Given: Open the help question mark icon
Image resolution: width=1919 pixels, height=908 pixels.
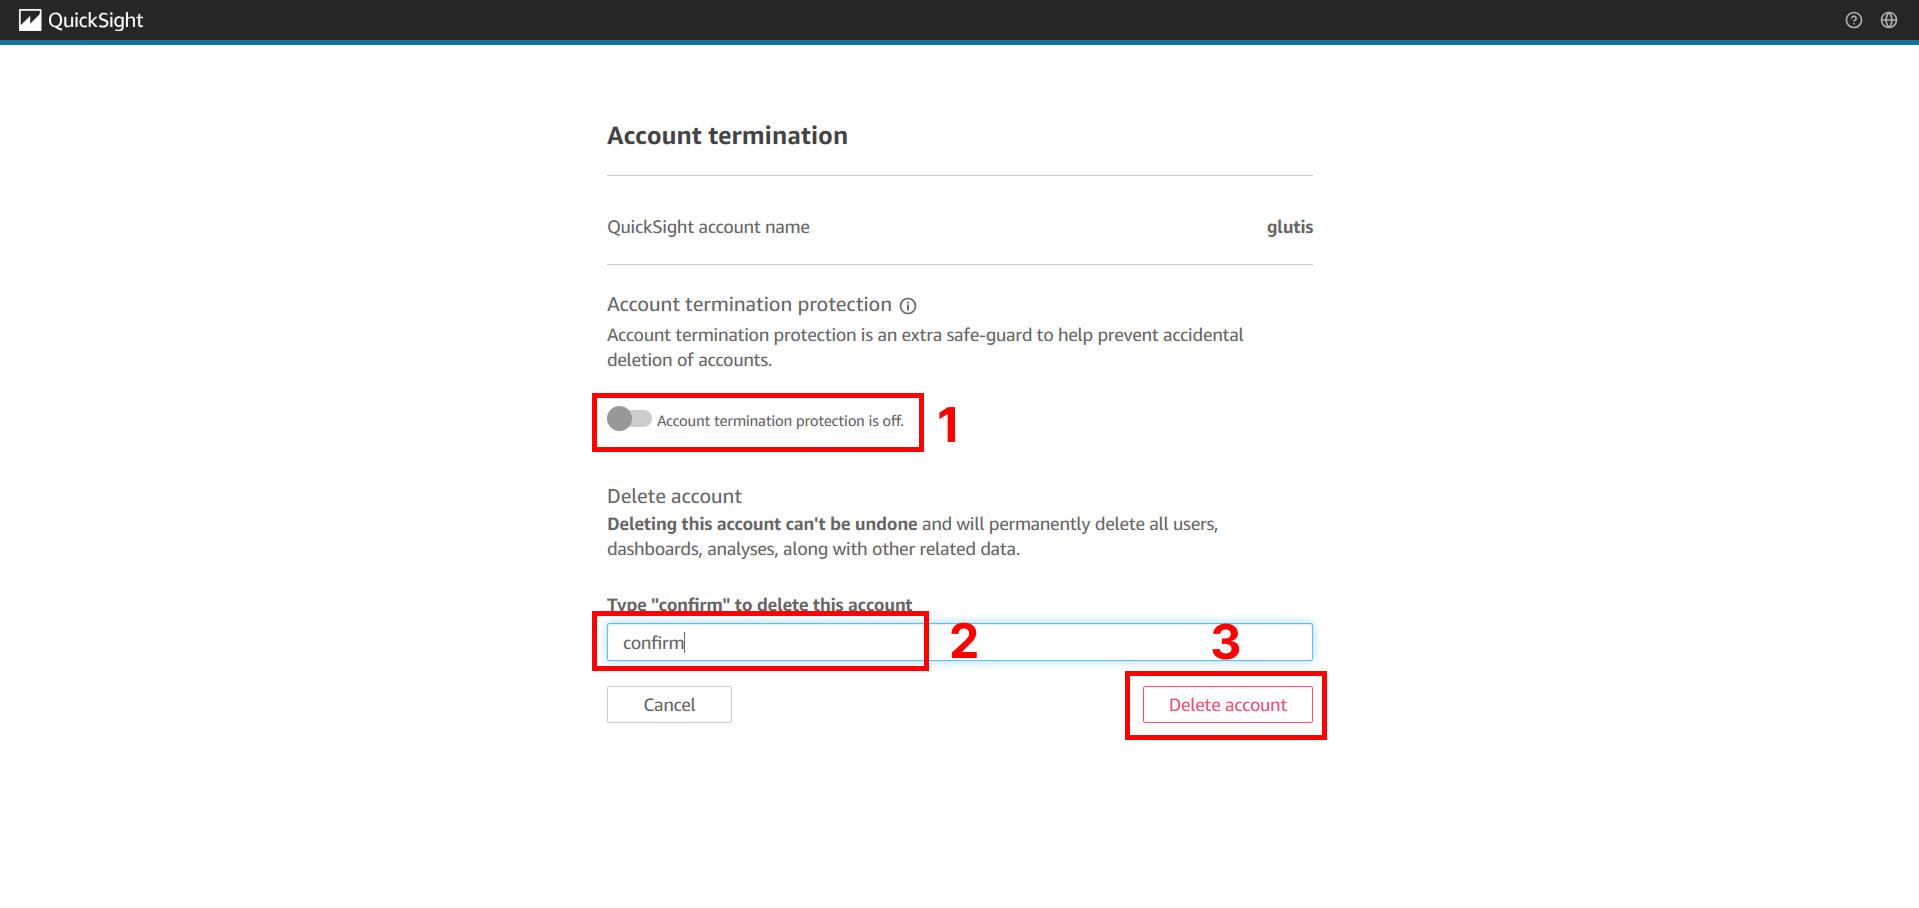Looking at the screenshot, I should tap(1853, 20).
